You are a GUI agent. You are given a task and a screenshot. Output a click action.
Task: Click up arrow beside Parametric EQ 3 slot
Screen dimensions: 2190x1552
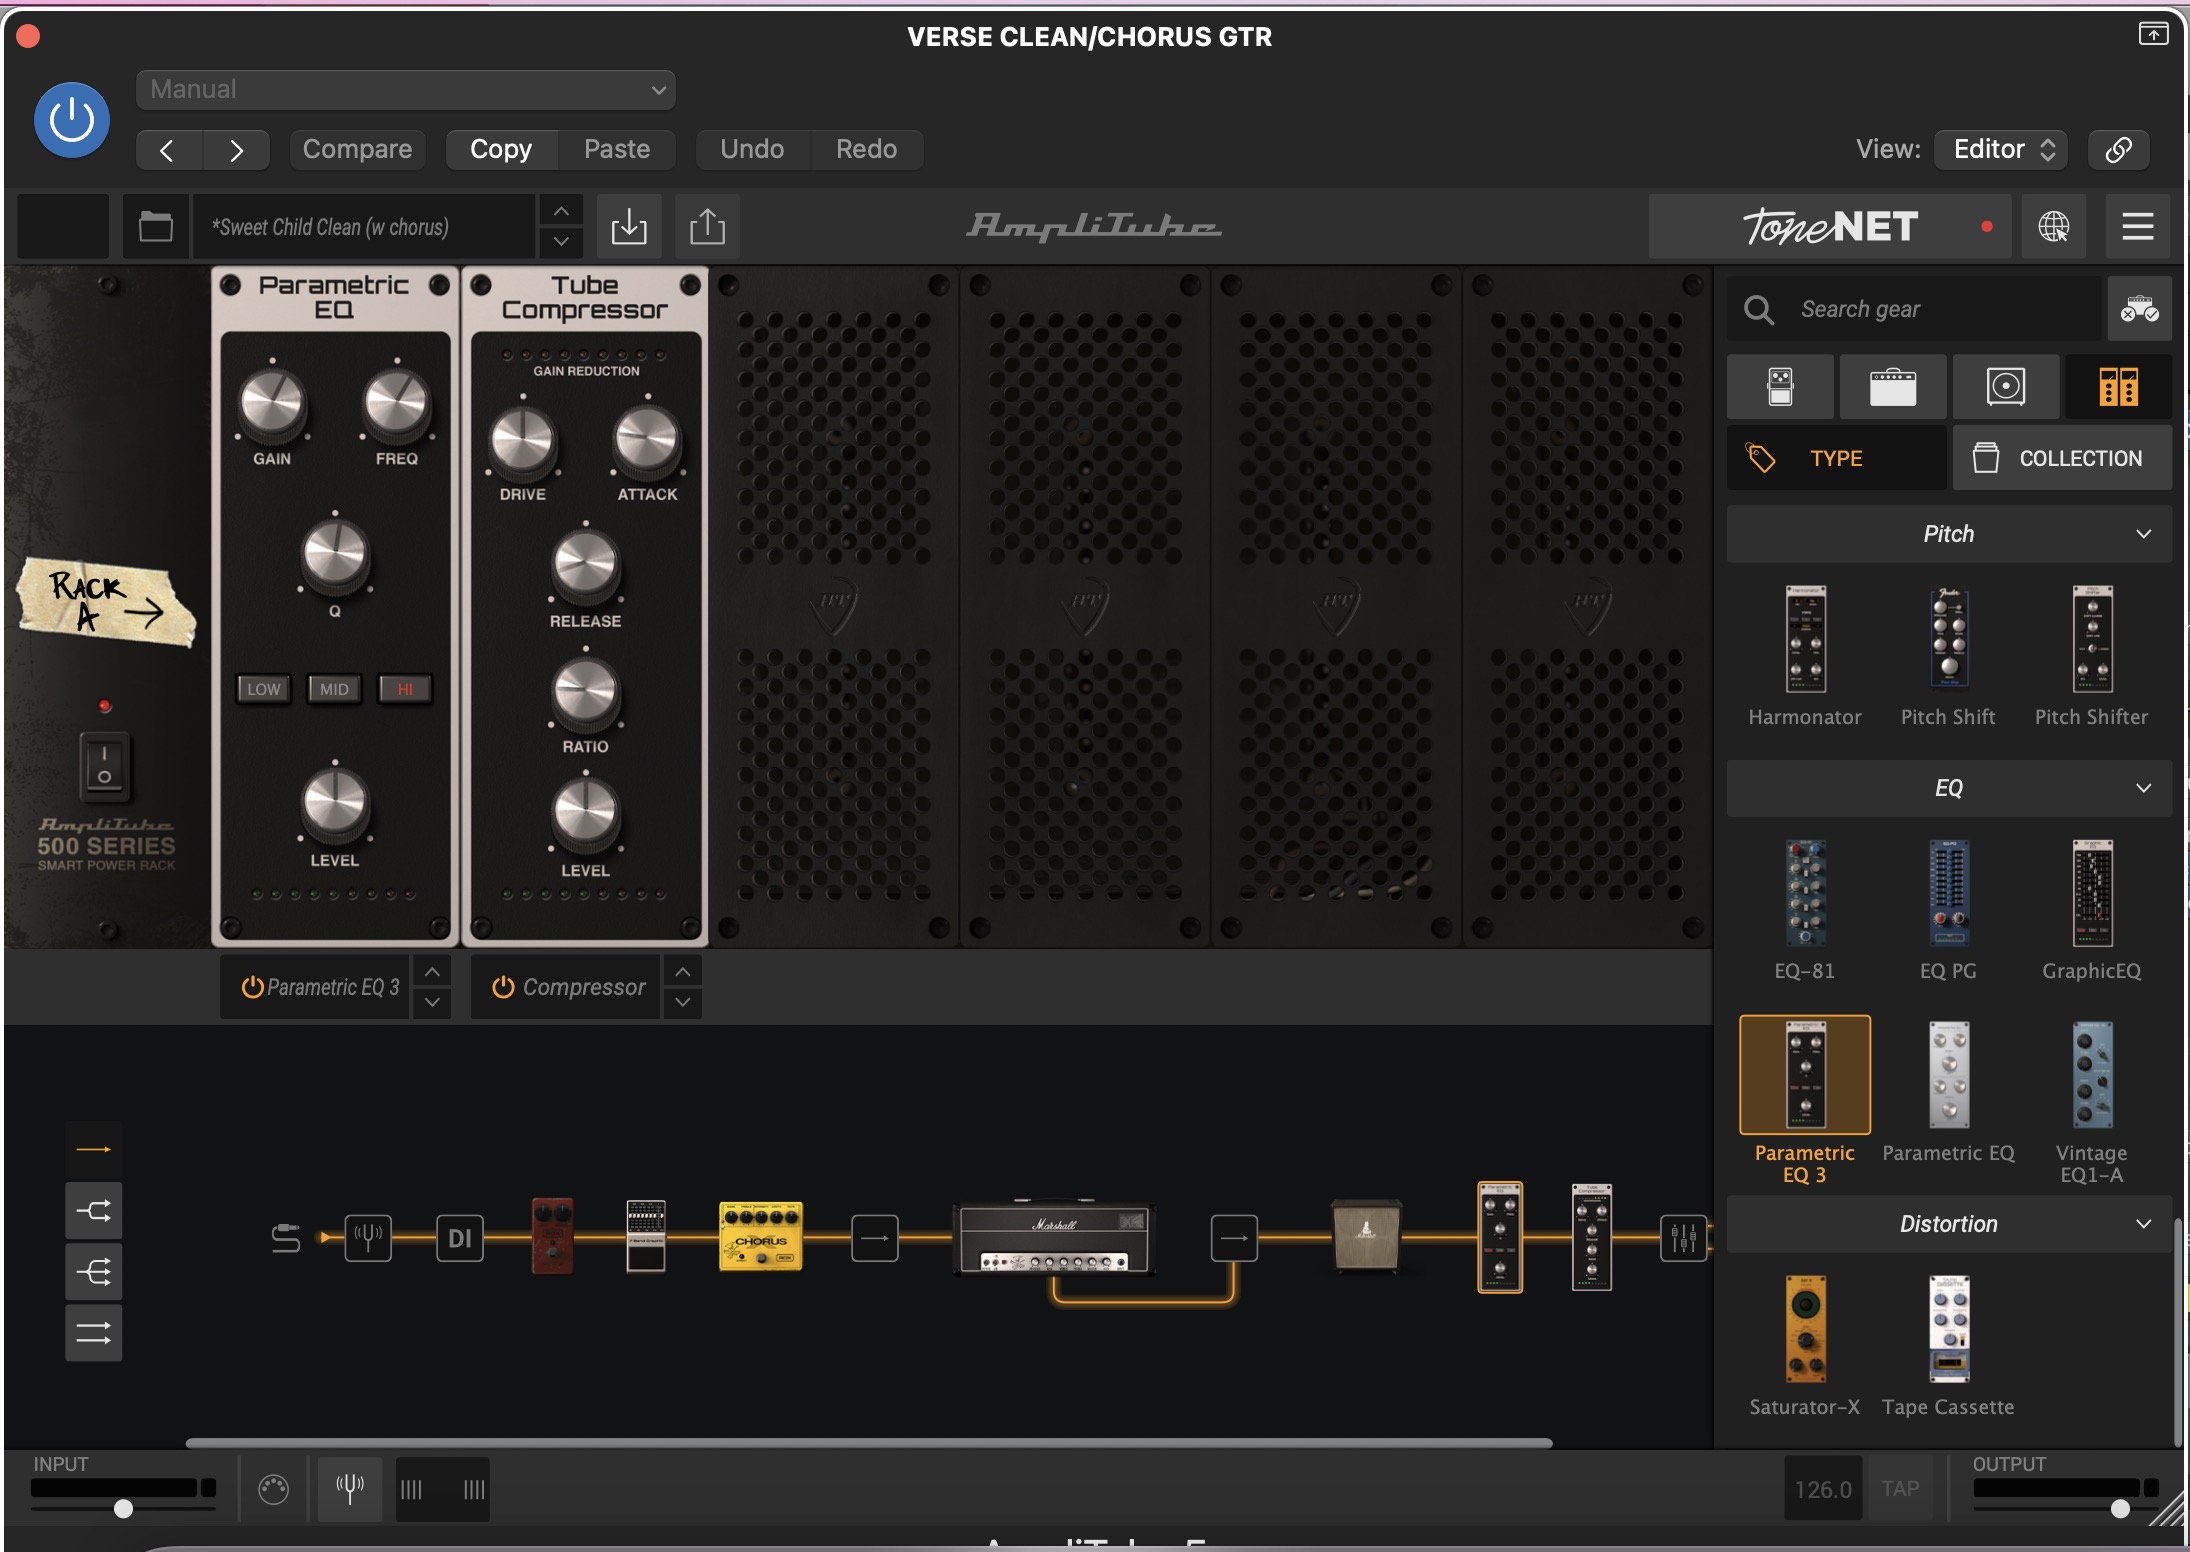[432, 971]
